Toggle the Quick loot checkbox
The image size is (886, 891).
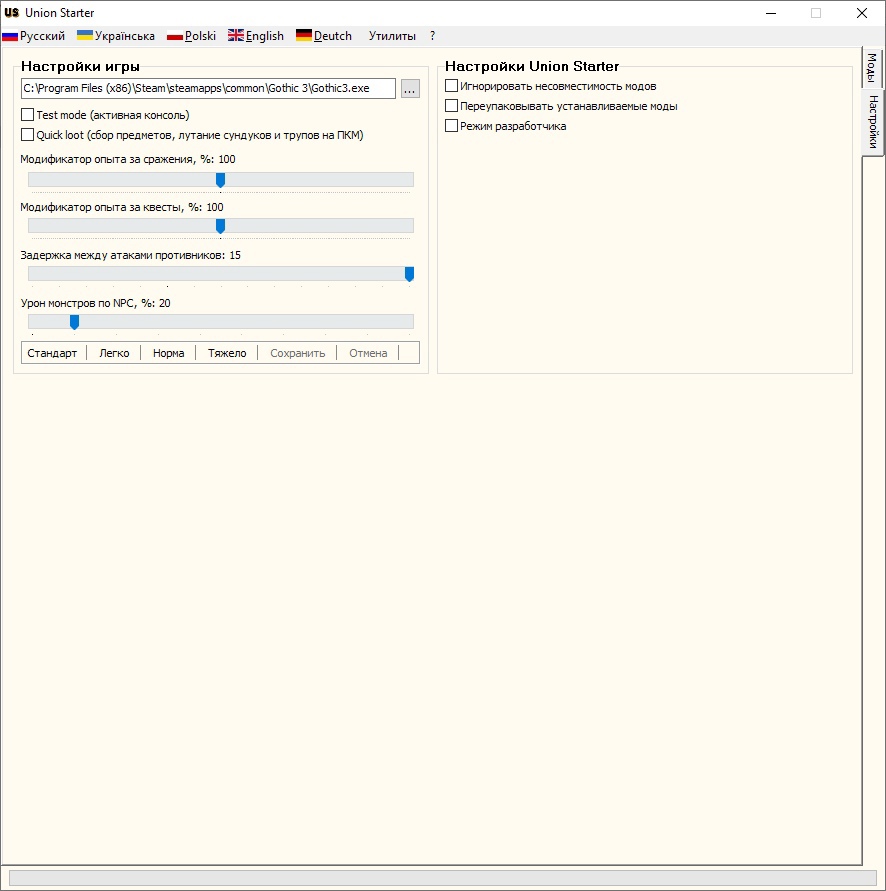tap(28, 135)
